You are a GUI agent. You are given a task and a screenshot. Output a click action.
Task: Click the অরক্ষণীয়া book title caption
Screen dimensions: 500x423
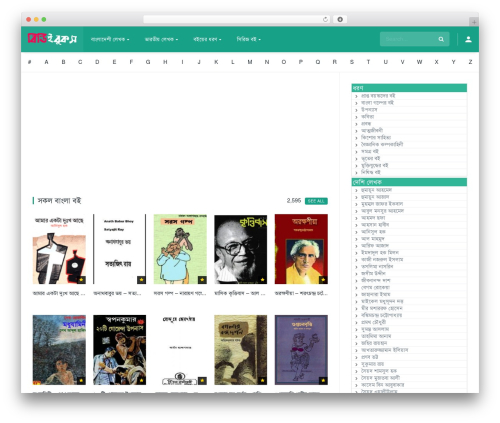coord(301,293)
